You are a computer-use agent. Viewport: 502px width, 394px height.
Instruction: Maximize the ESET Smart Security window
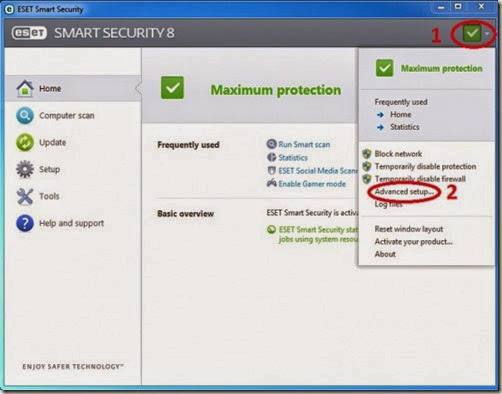coord(458,7)
